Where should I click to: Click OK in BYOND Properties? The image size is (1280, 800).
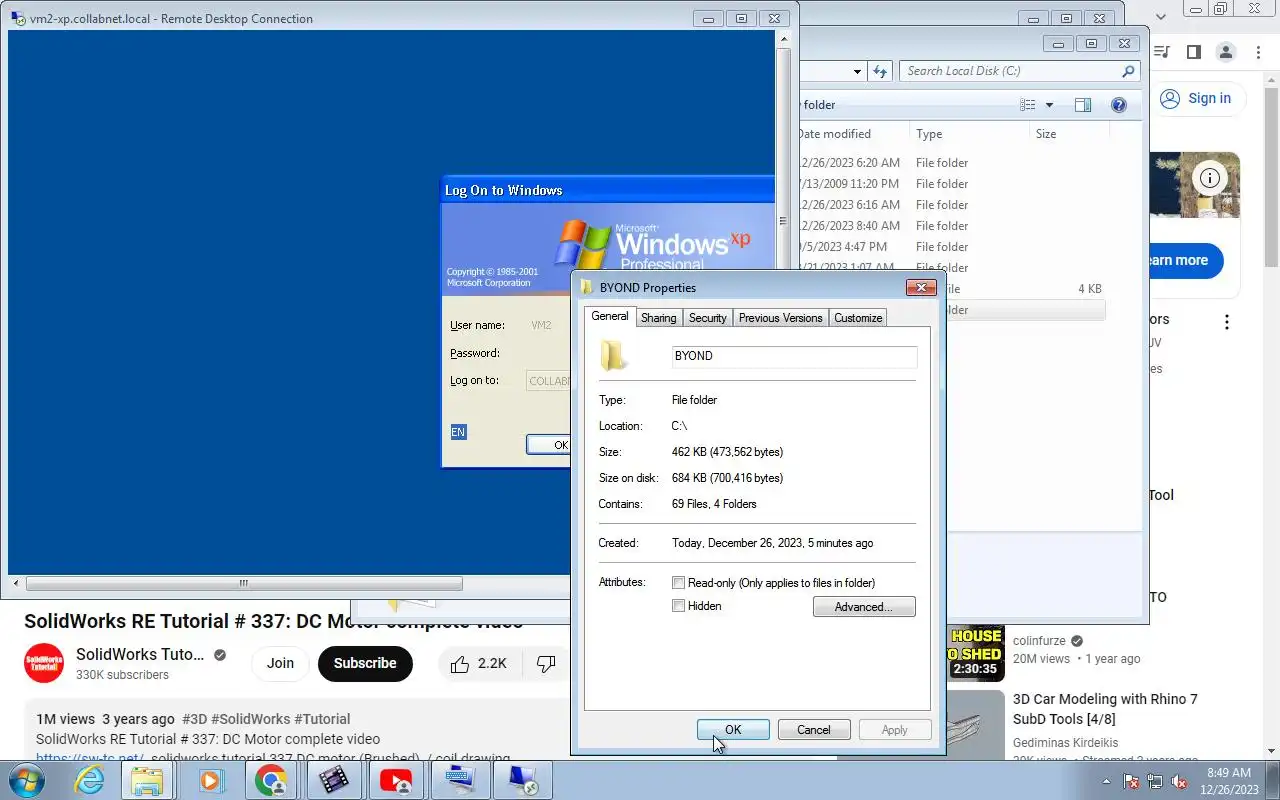click(733, 730)
